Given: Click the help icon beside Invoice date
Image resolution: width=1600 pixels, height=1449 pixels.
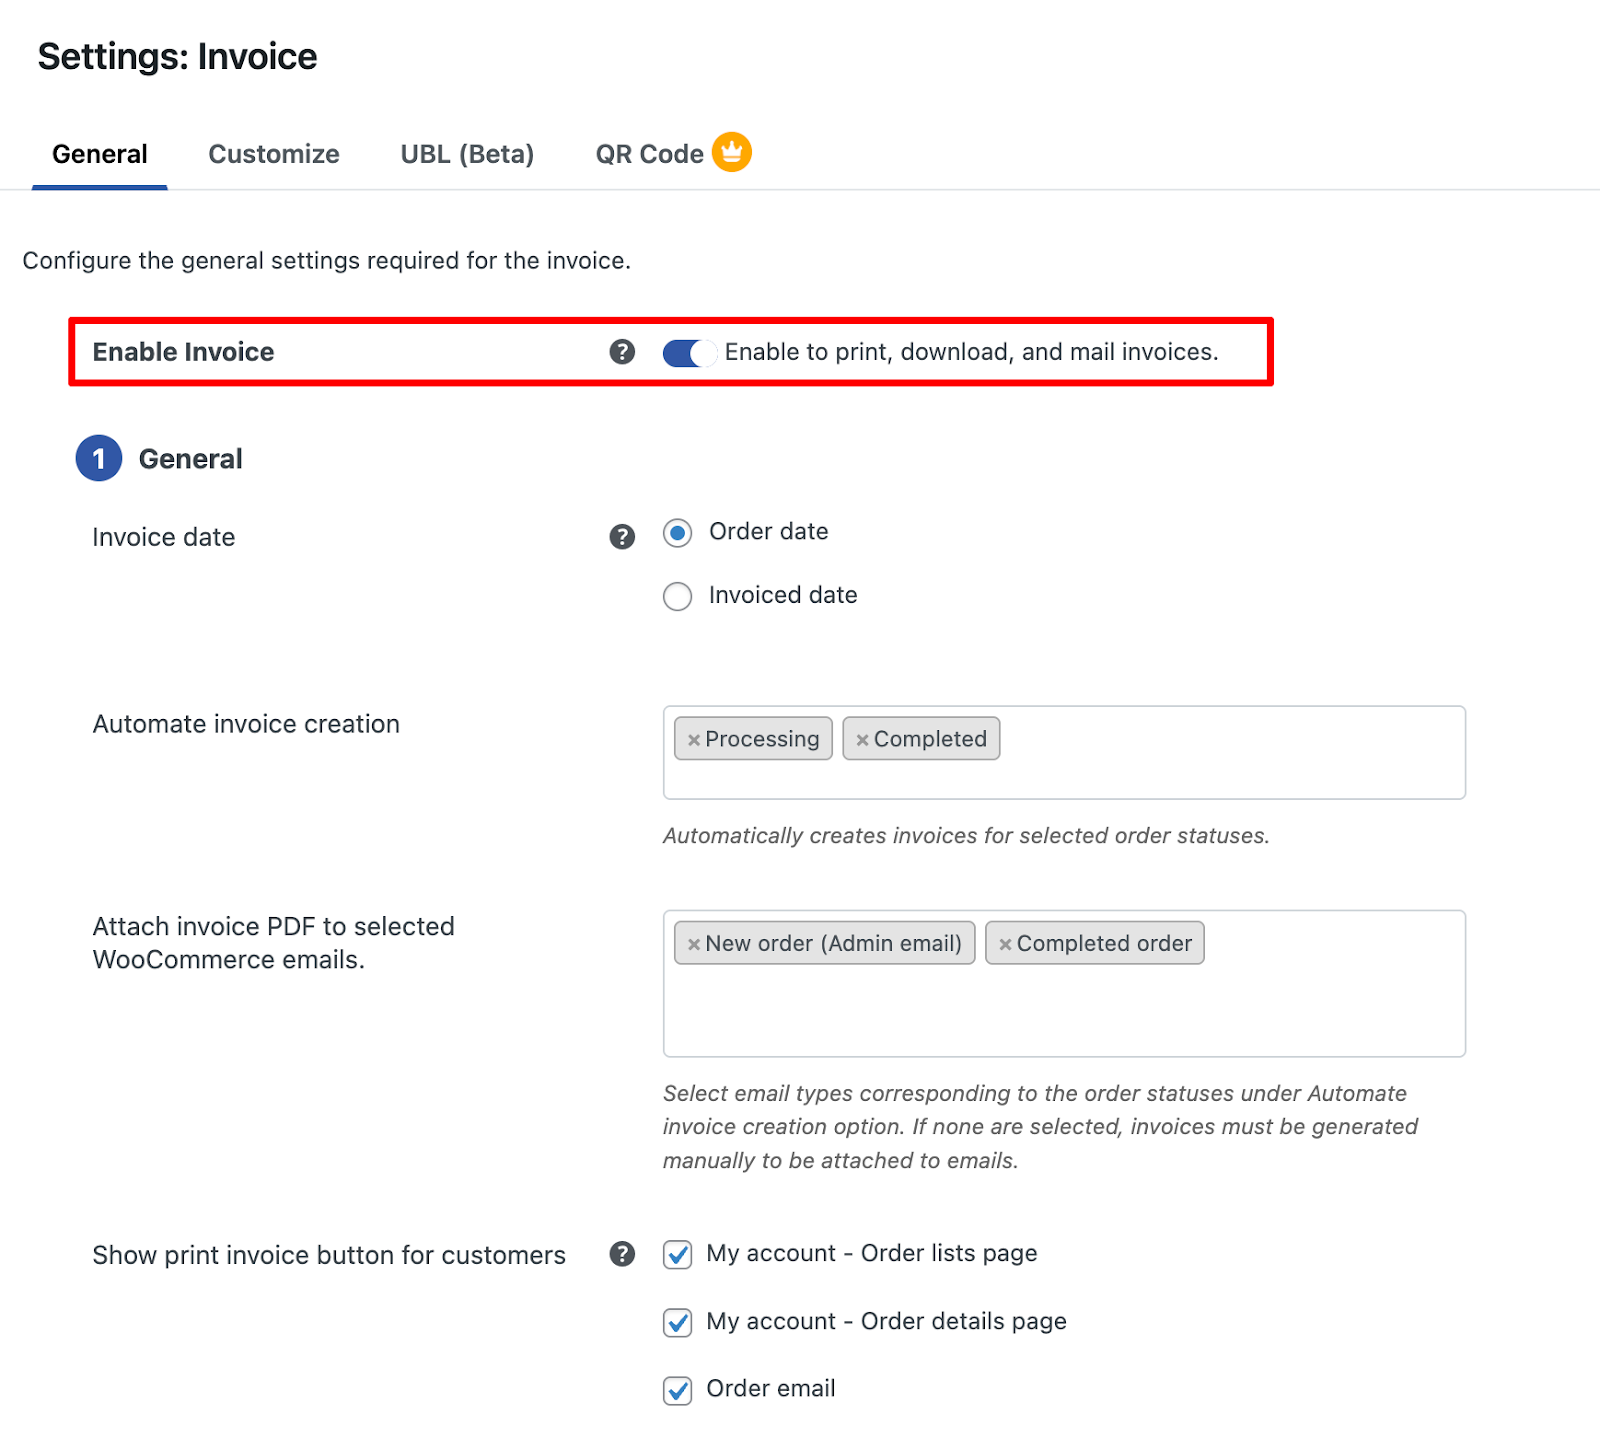Looking at the screenshot, I should [621, 536].
